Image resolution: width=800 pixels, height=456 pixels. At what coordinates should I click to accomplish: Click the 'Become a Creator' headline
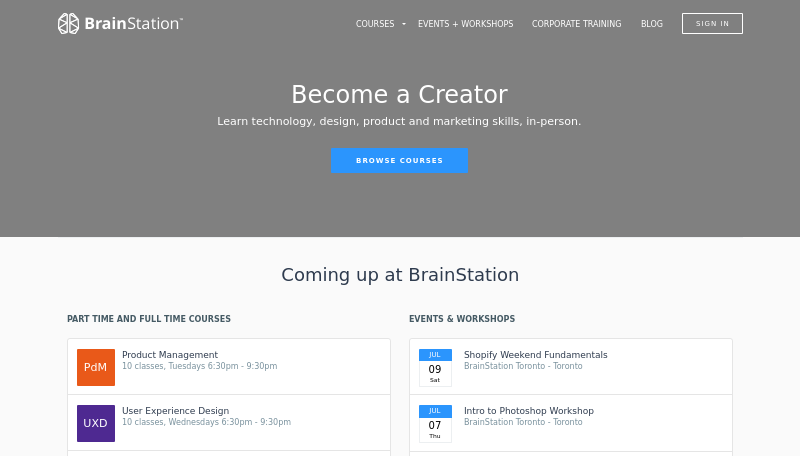point(399,94)
